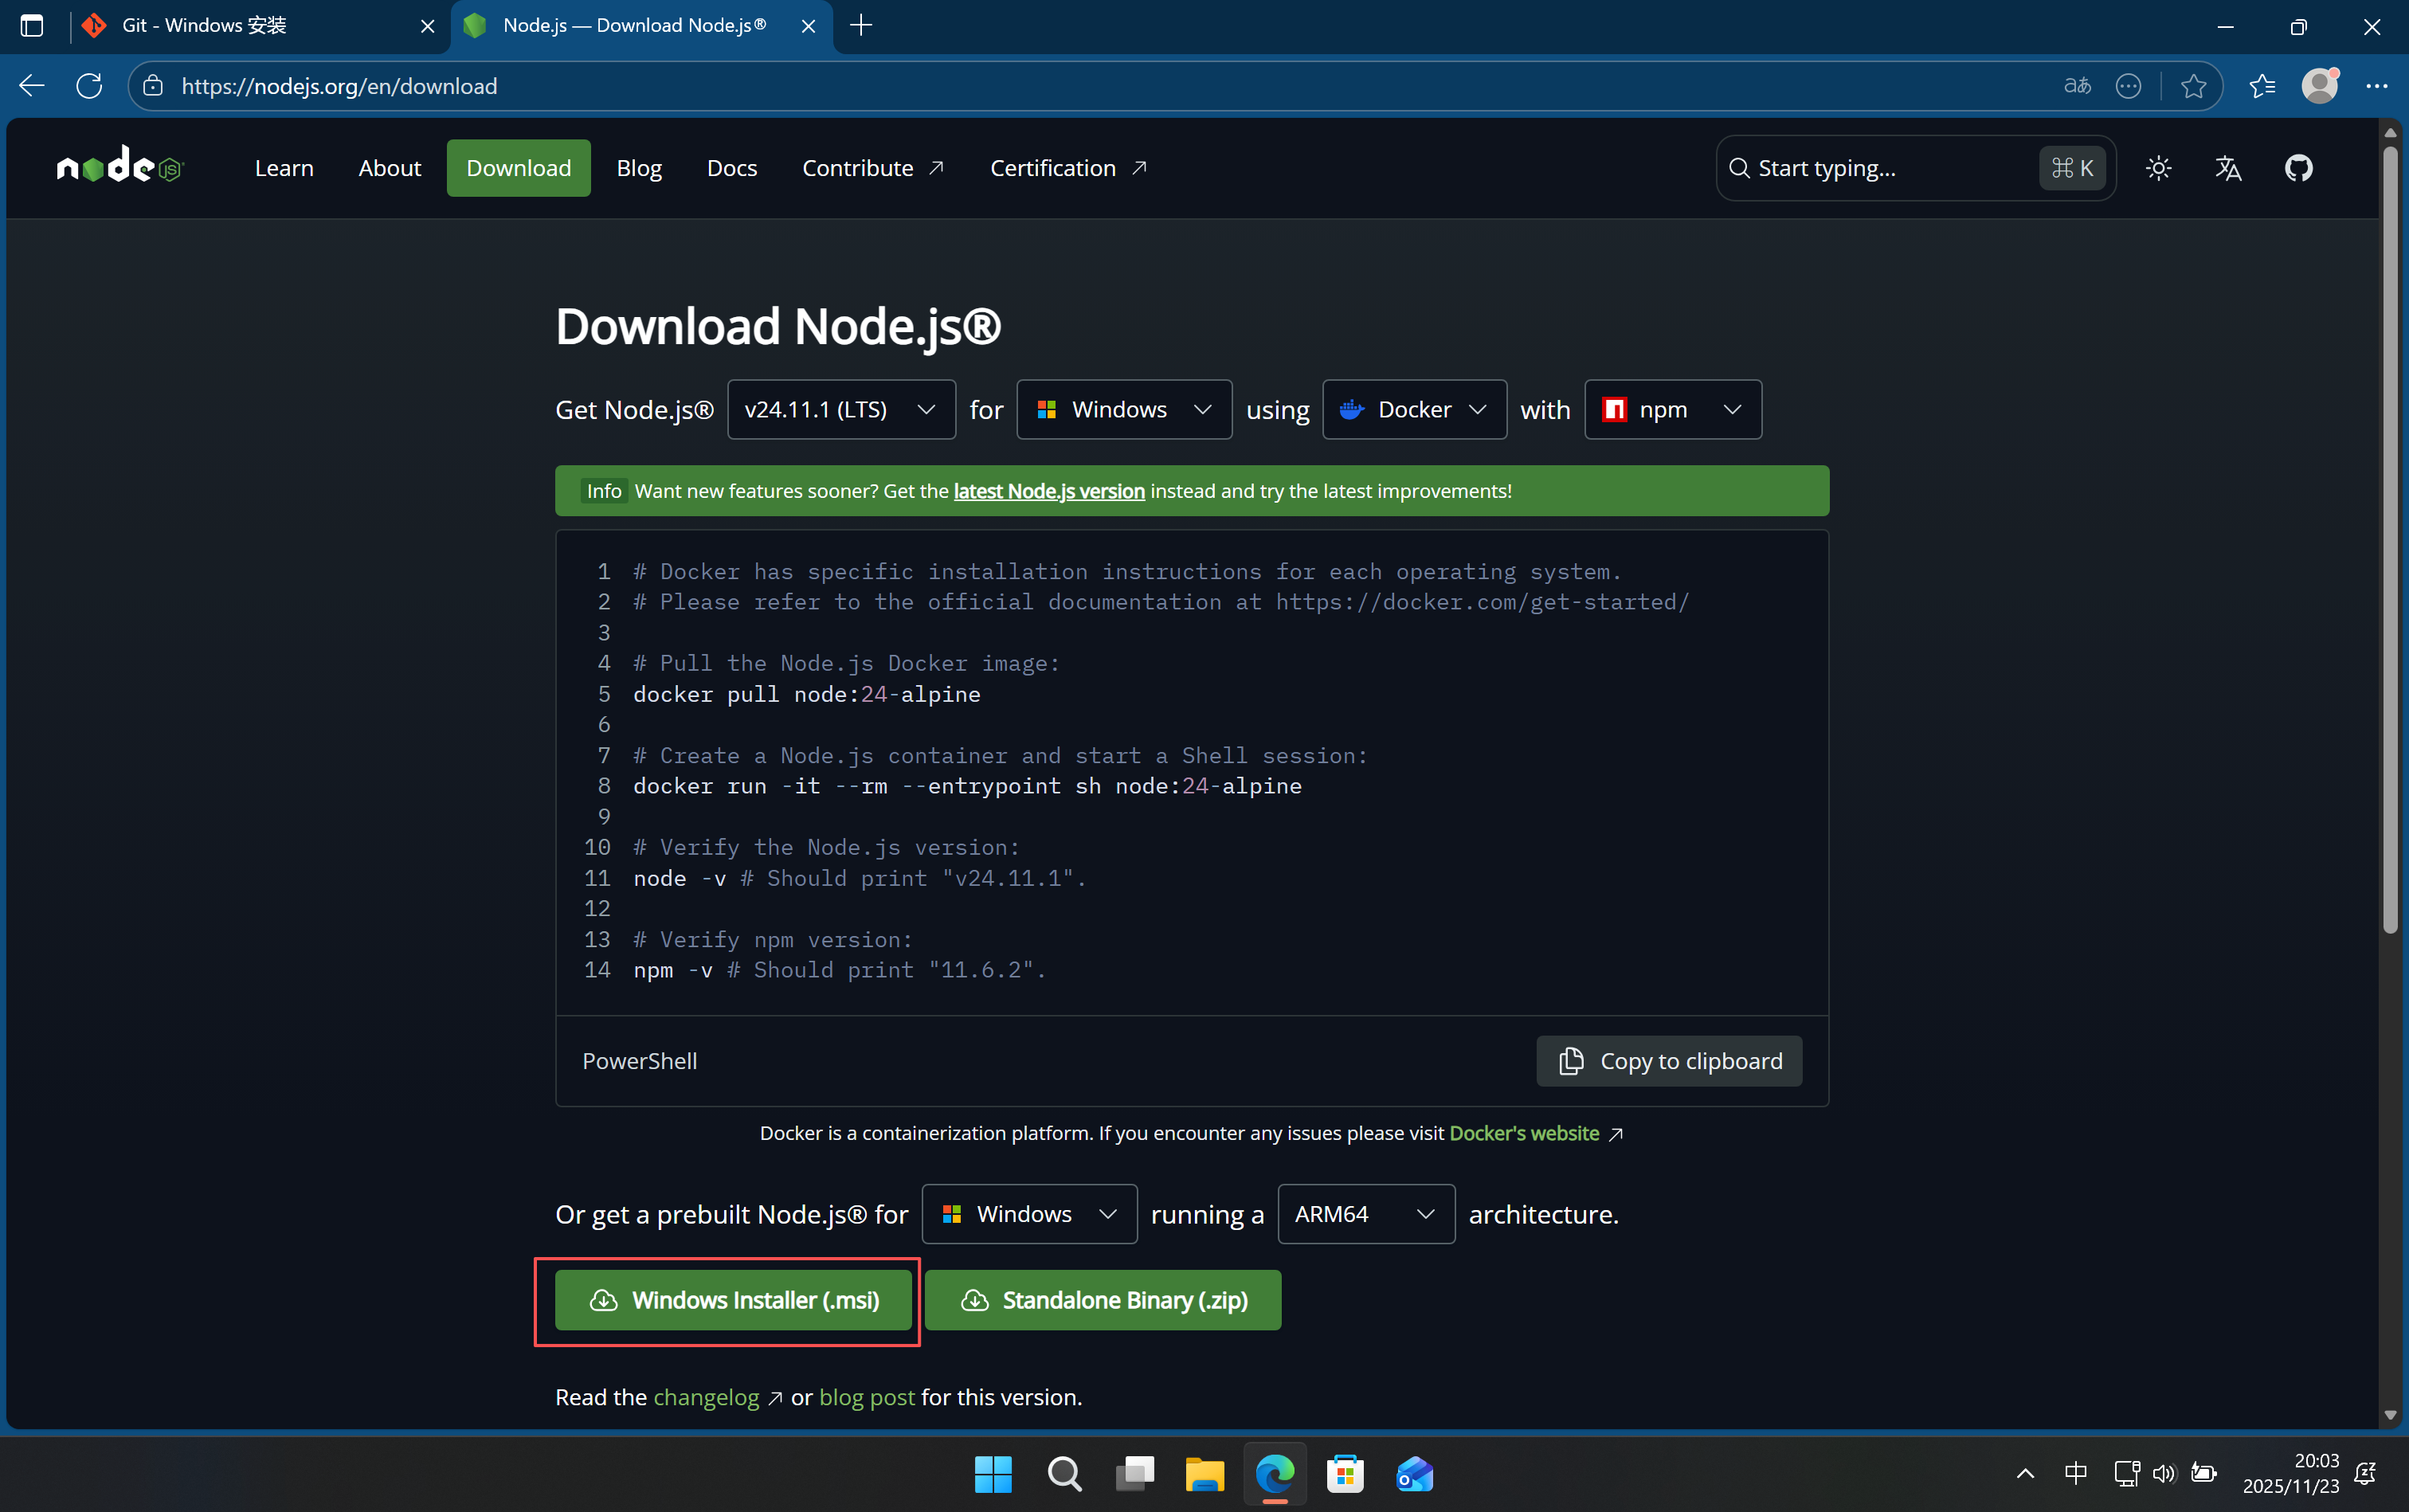The image size is (2409, 1512).
Task: Open the GitHub repository icon
Action: coord(2298,168)
